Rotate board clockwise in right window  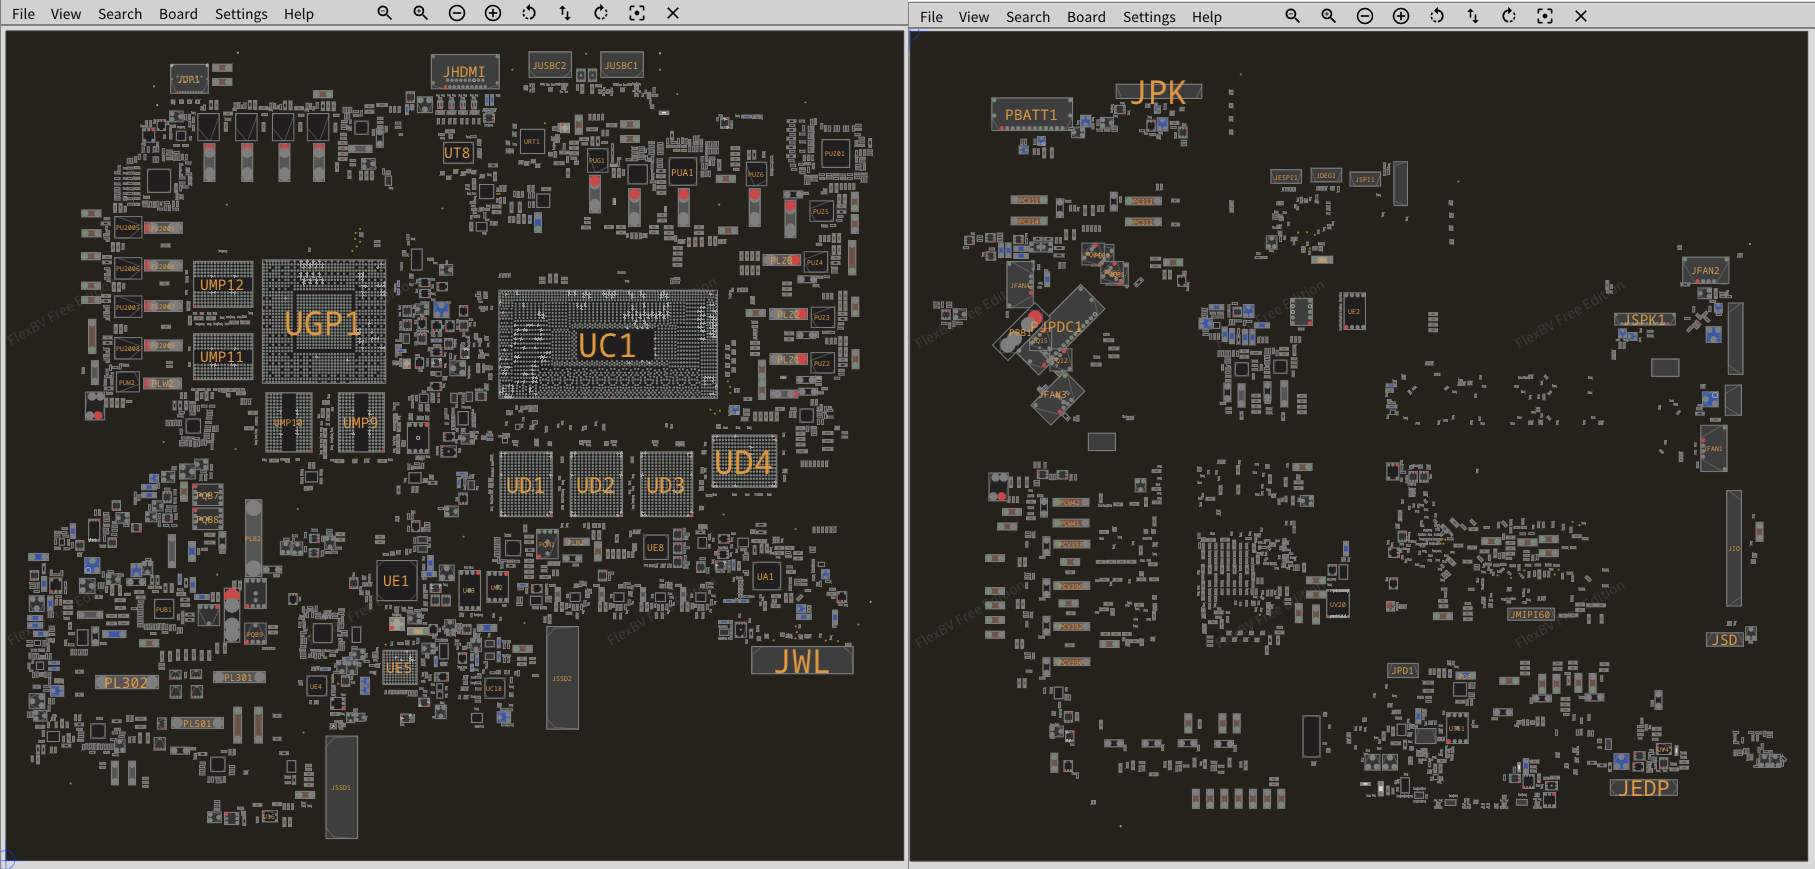[x=1509, y=16]
